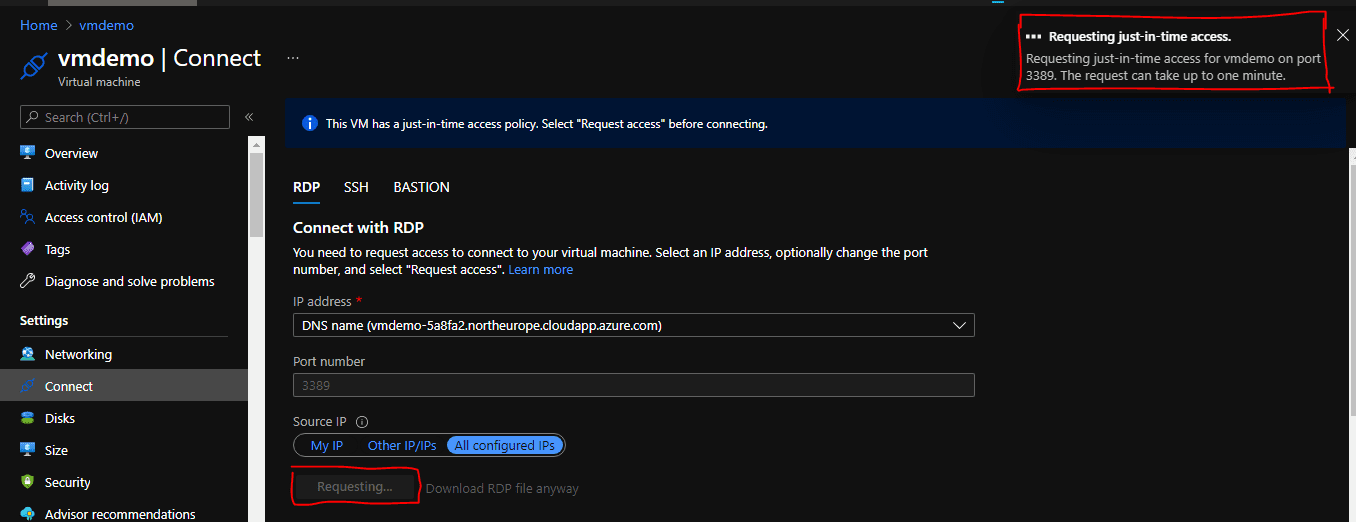
Task: Click the Networking icon in sidebar
Action: 28,354
